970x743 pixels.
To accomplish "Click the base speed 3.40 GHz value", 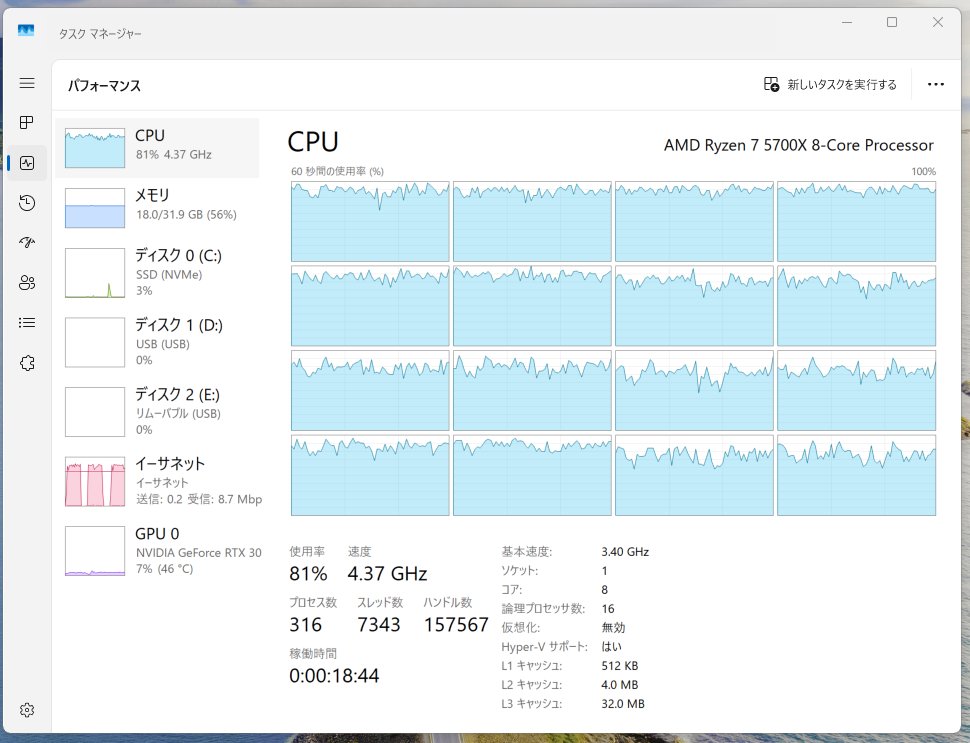I will coord(625,552).
